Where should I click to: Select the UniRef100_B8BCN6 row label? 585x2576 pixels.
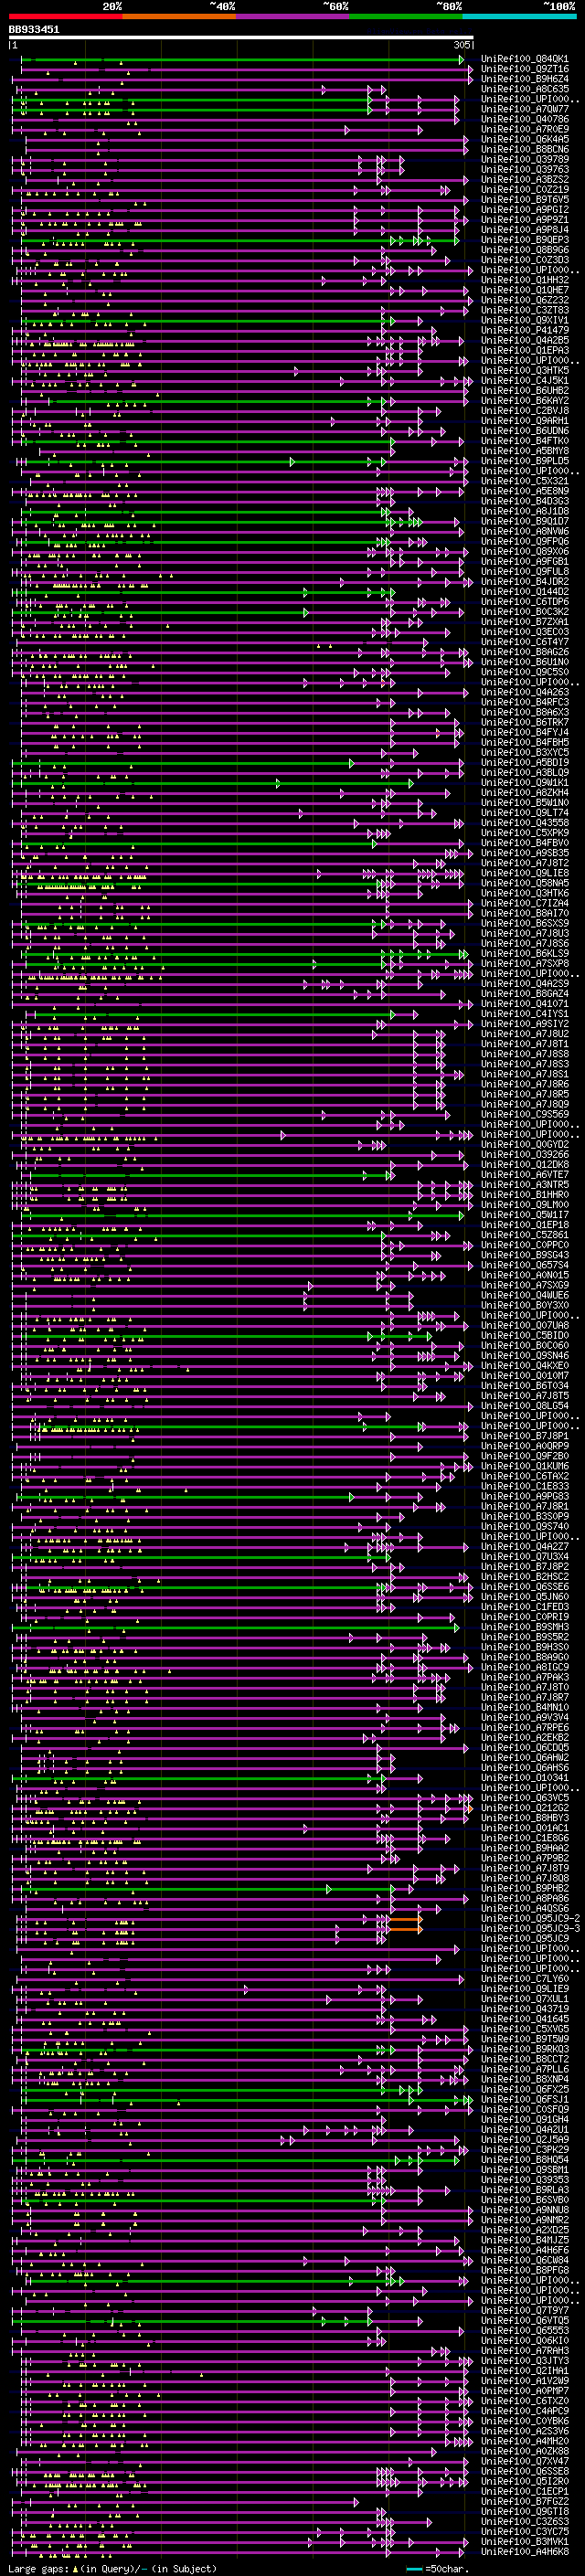(525, 150)
